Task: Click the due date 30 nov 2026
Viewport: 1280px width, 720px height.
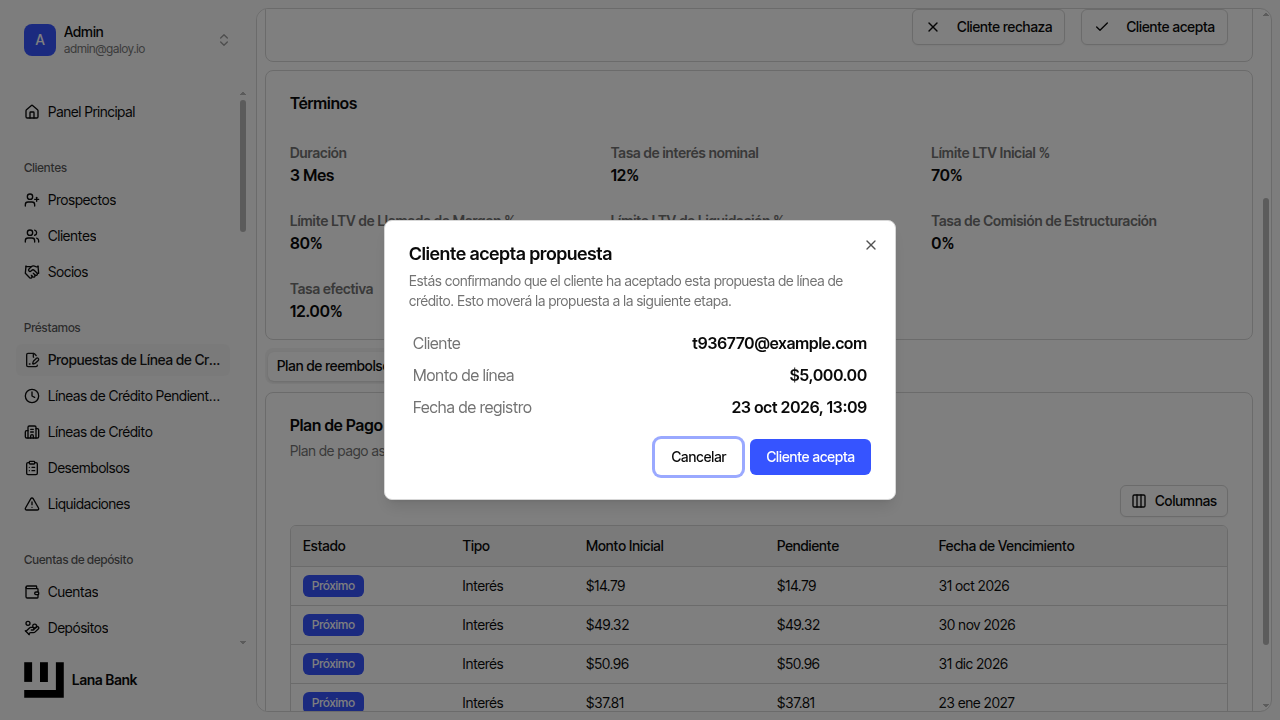Action: pyautogui.click(x=977, y=625)
